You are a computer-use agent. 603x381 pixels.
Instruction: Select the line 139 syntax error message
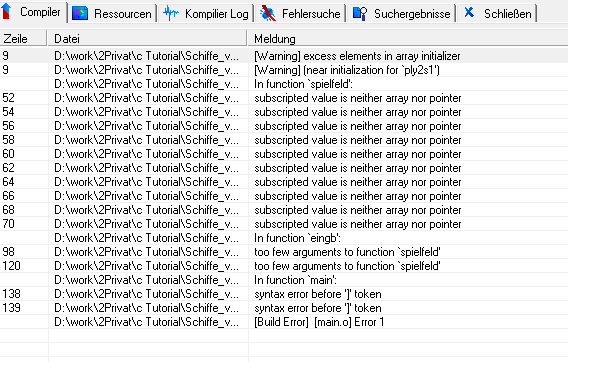(284, 308)
